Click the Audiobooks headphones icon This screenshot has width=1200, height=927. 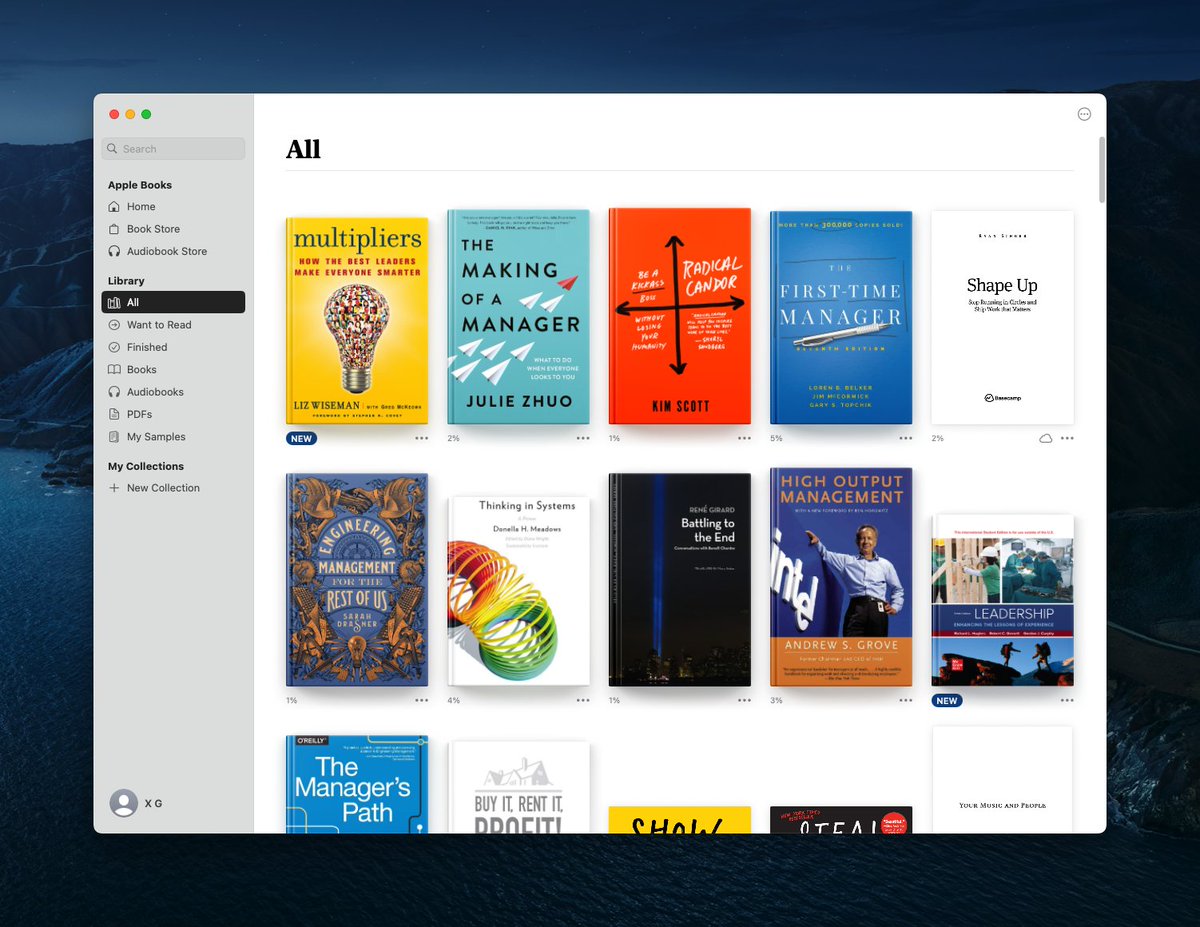pyautogui.click(x=114, y=392)
